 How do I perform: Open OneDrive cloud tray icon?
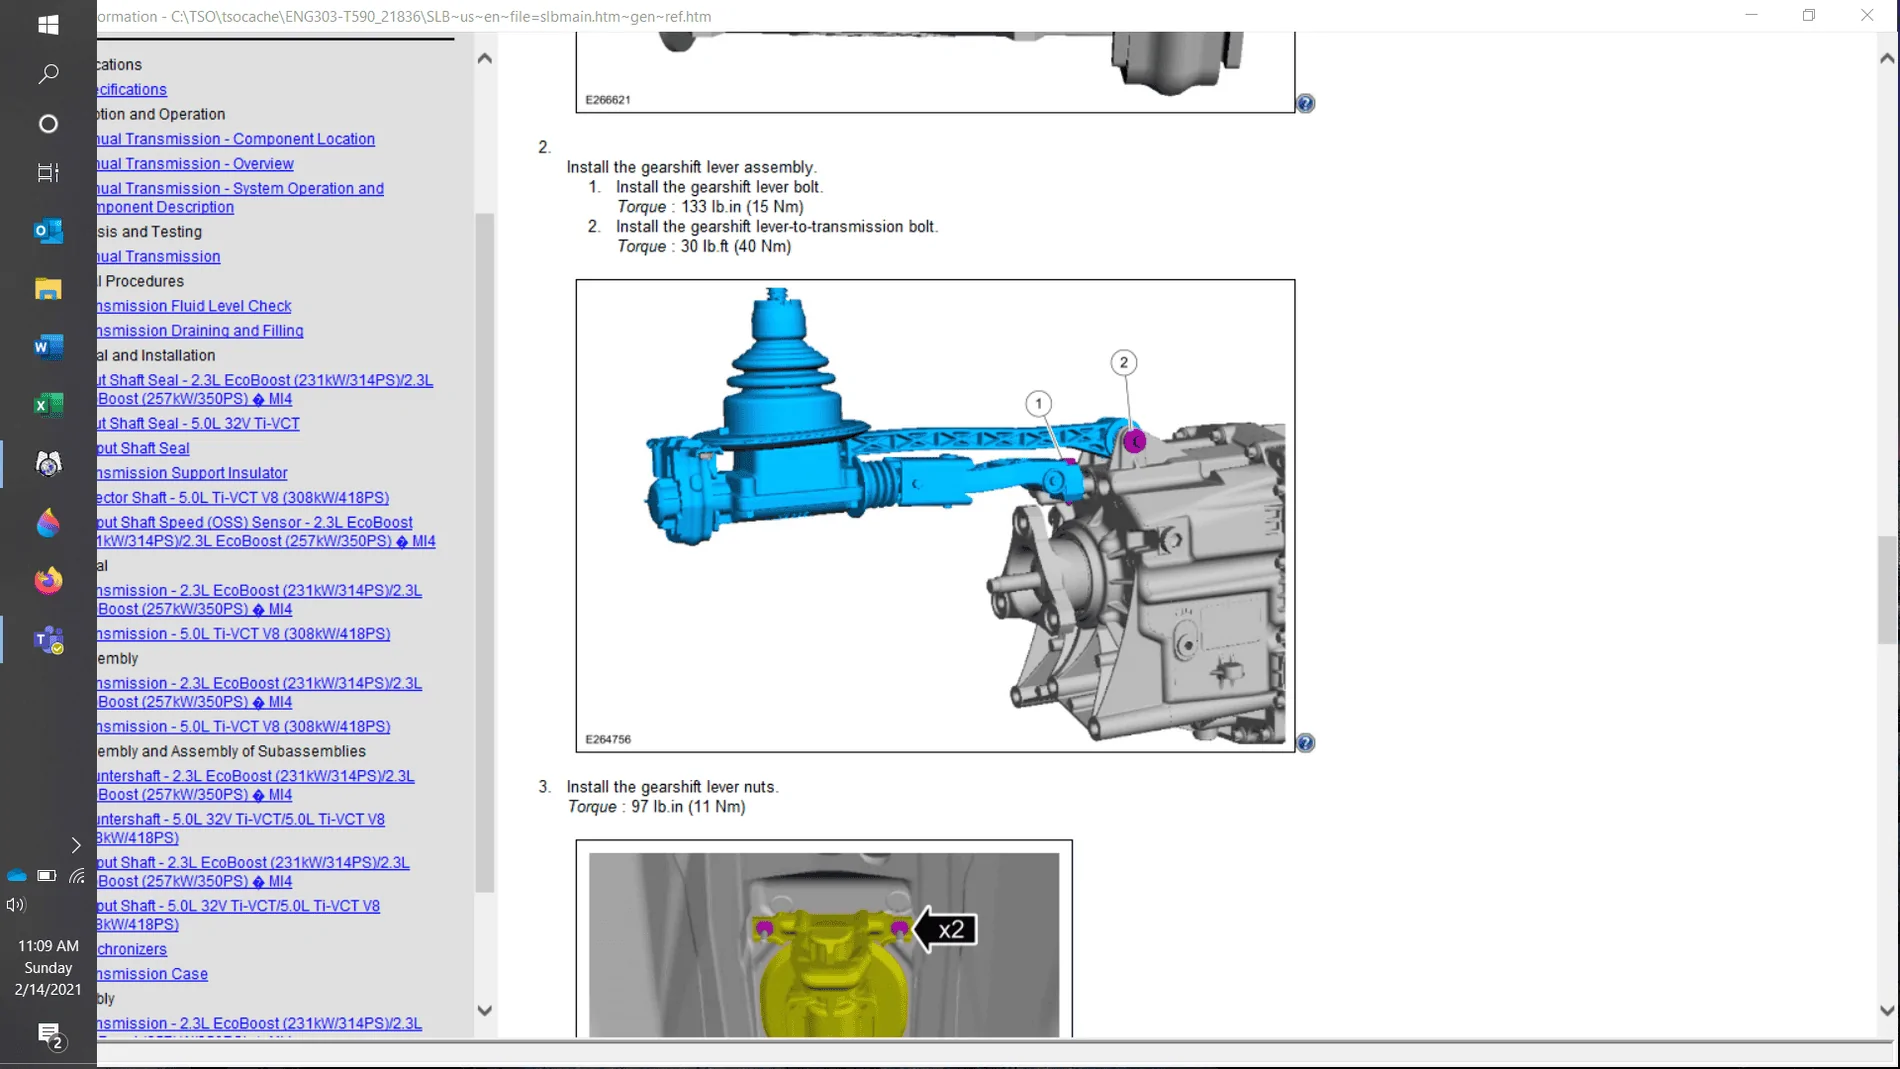[17, 876]
